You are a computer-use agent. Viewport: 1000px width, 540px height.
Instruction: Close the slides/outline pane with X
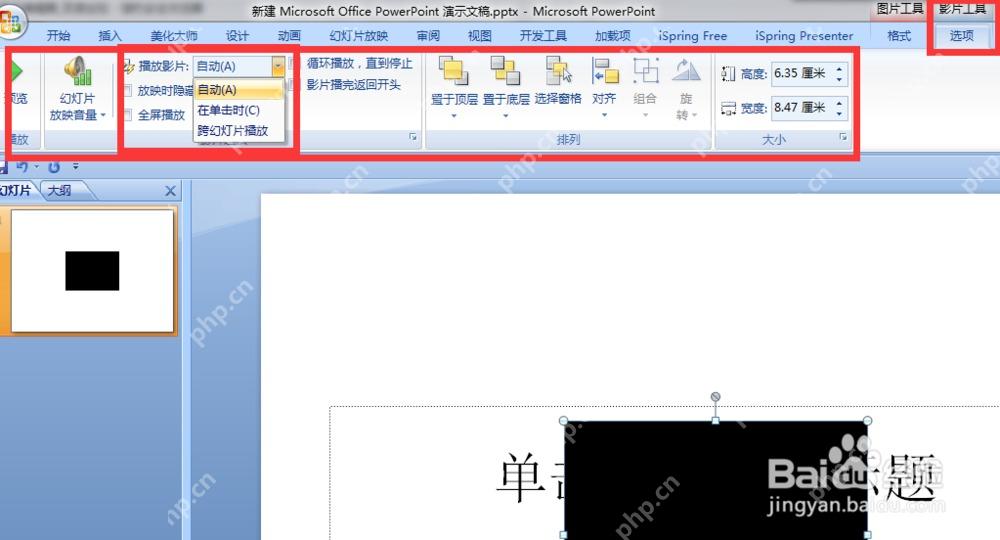[x=170, y=191]
